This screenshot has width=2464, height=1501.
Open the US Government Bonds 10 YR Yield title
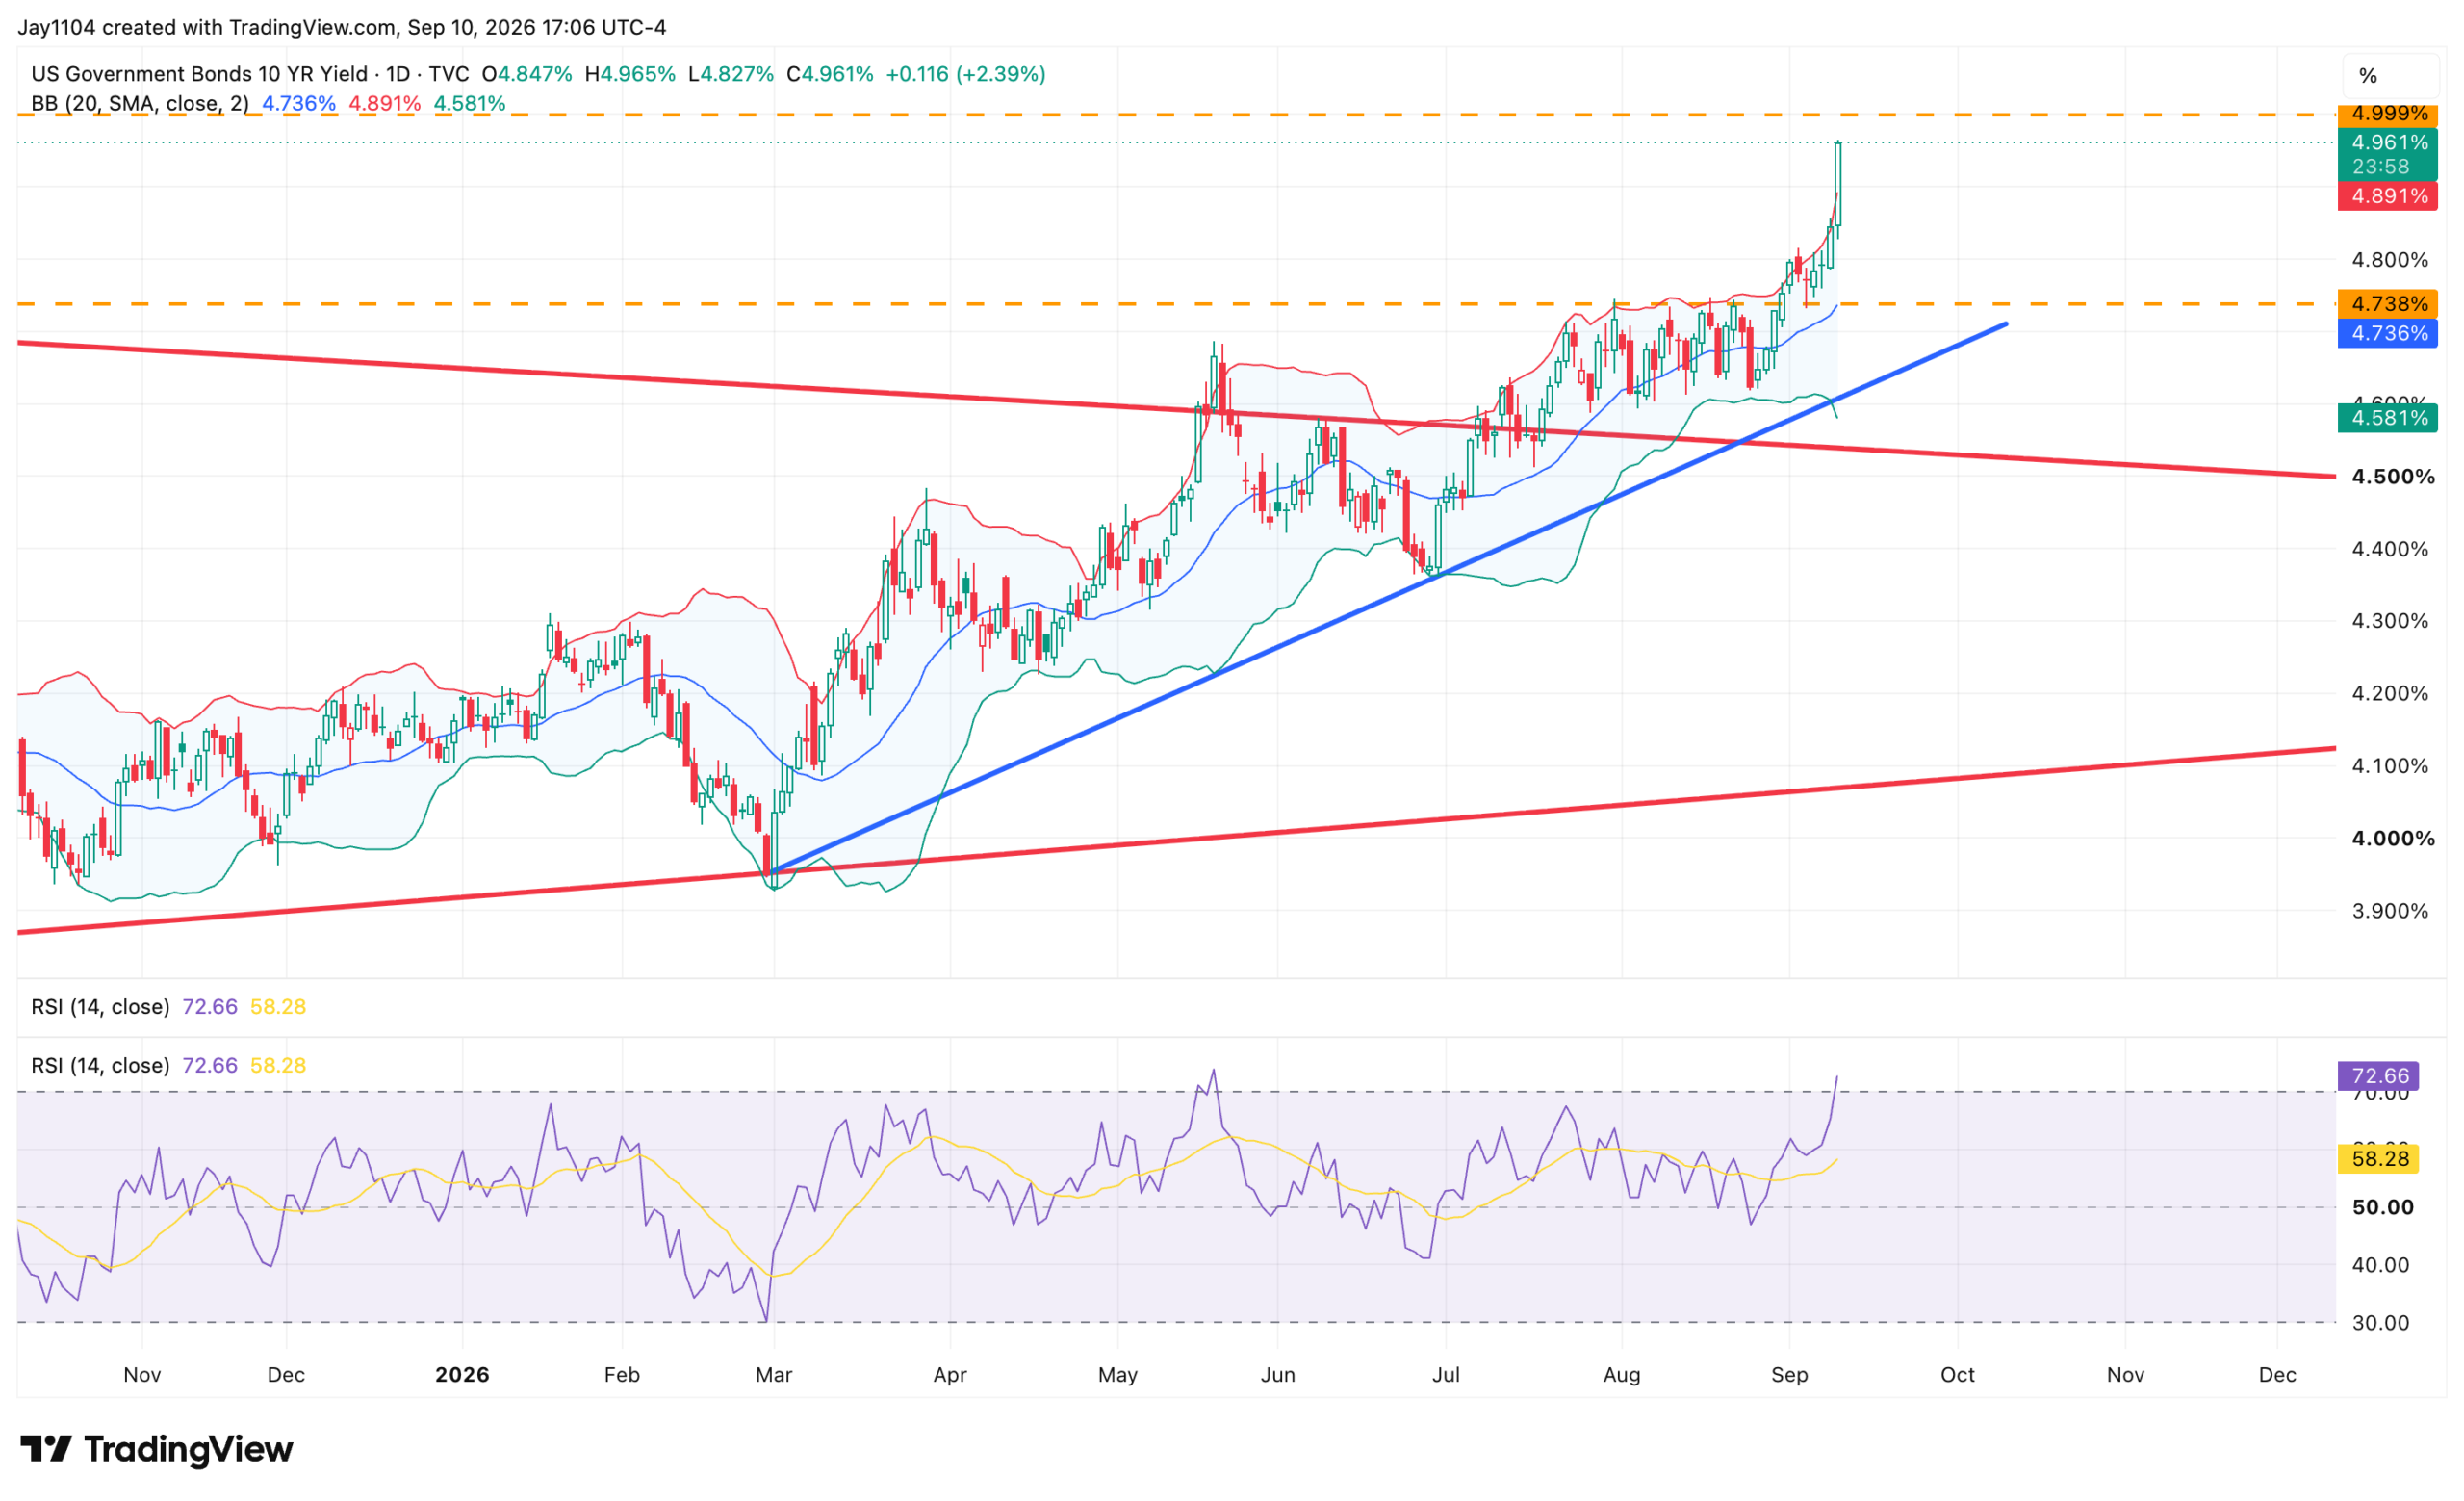click(199, 74)
